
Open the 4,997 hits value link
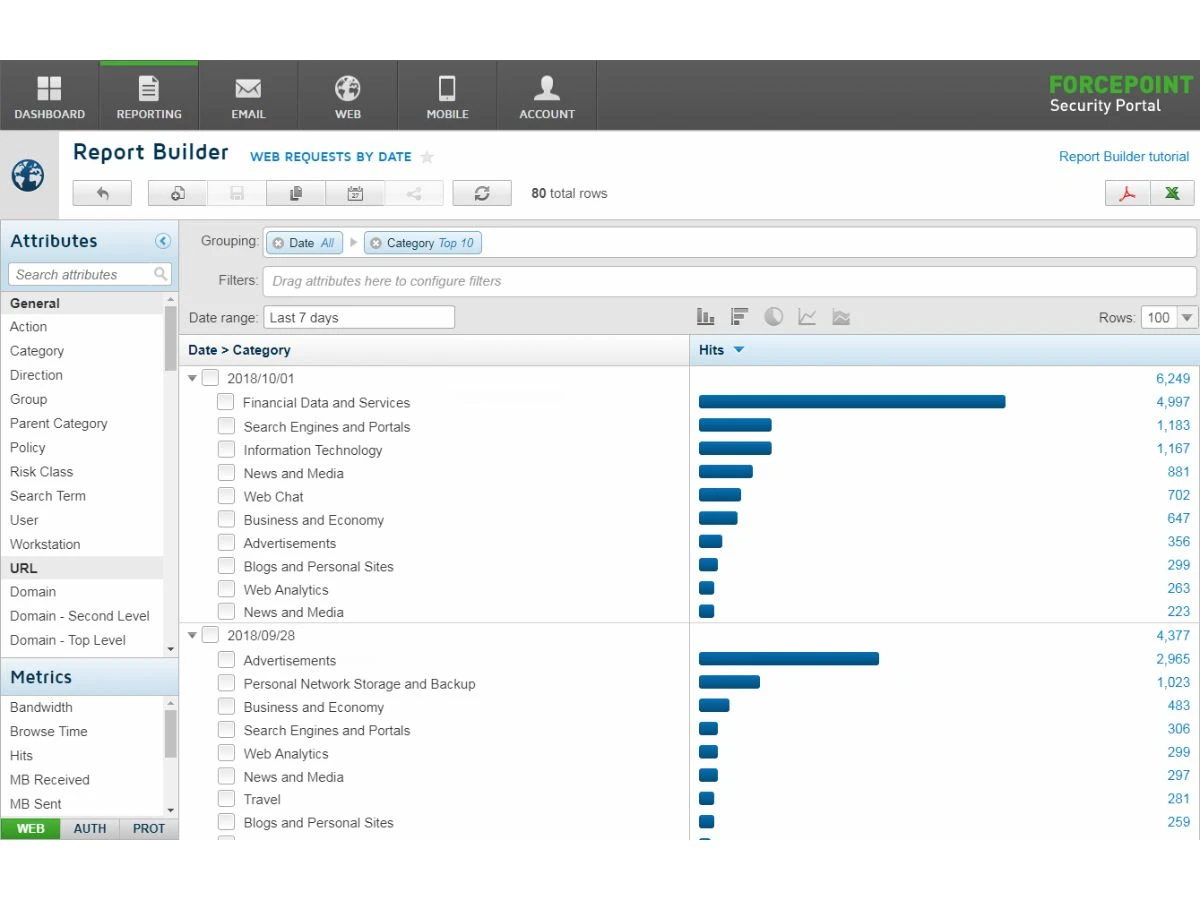coord(1173,402)
